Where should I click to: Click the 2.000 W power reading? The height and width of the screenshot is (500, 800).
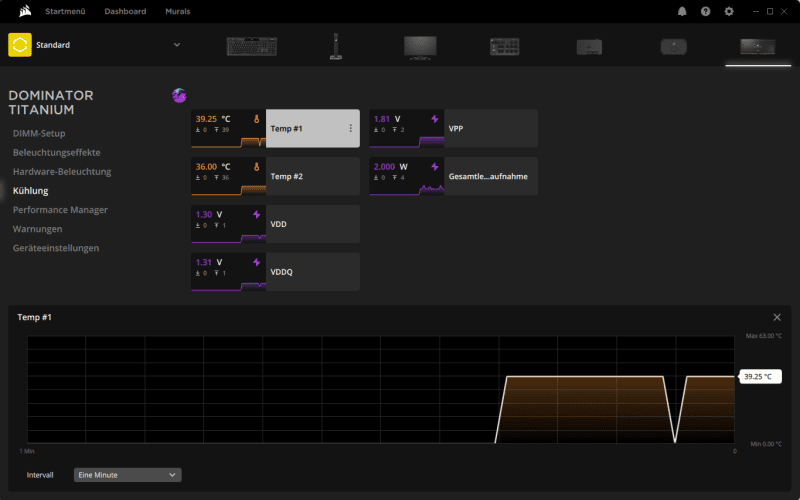coord(391,167)
